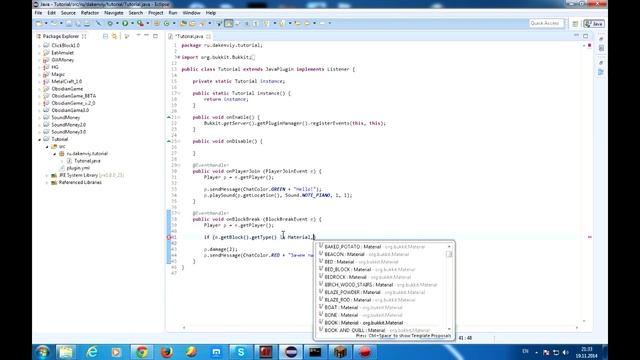Image resolution: width=640 pixels, height=360 pixels.
Task: Choose BOOK : Material from autocomplete list
Action: 383,323
